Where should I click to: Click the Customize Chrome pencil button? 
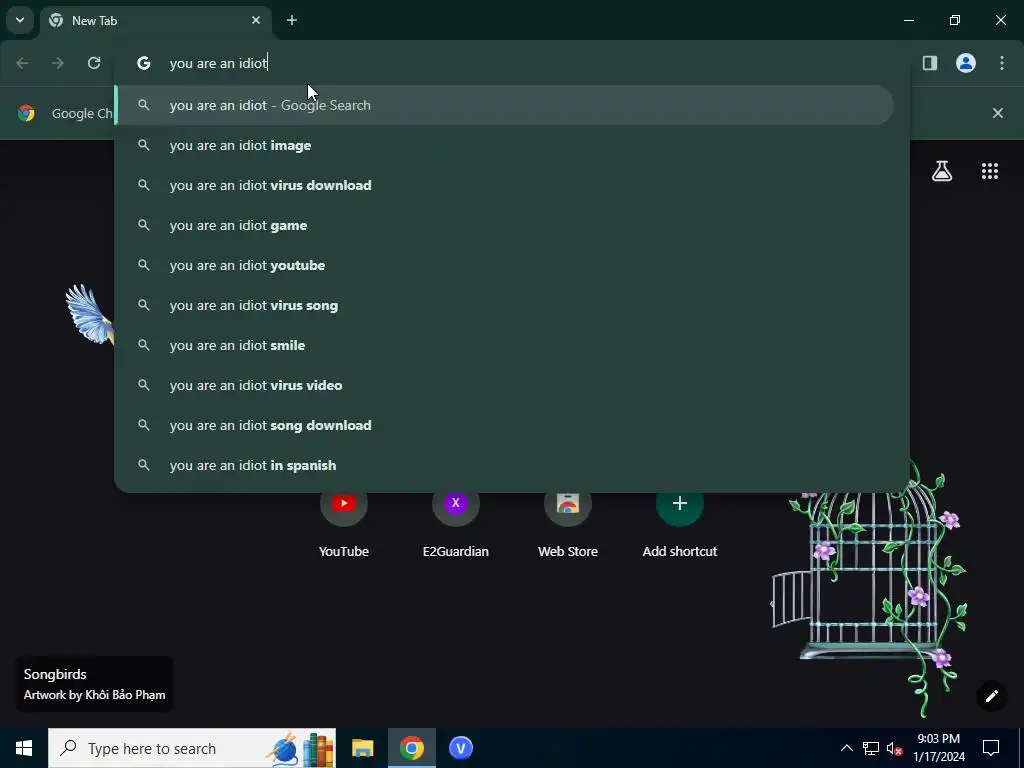click(991, 696)
